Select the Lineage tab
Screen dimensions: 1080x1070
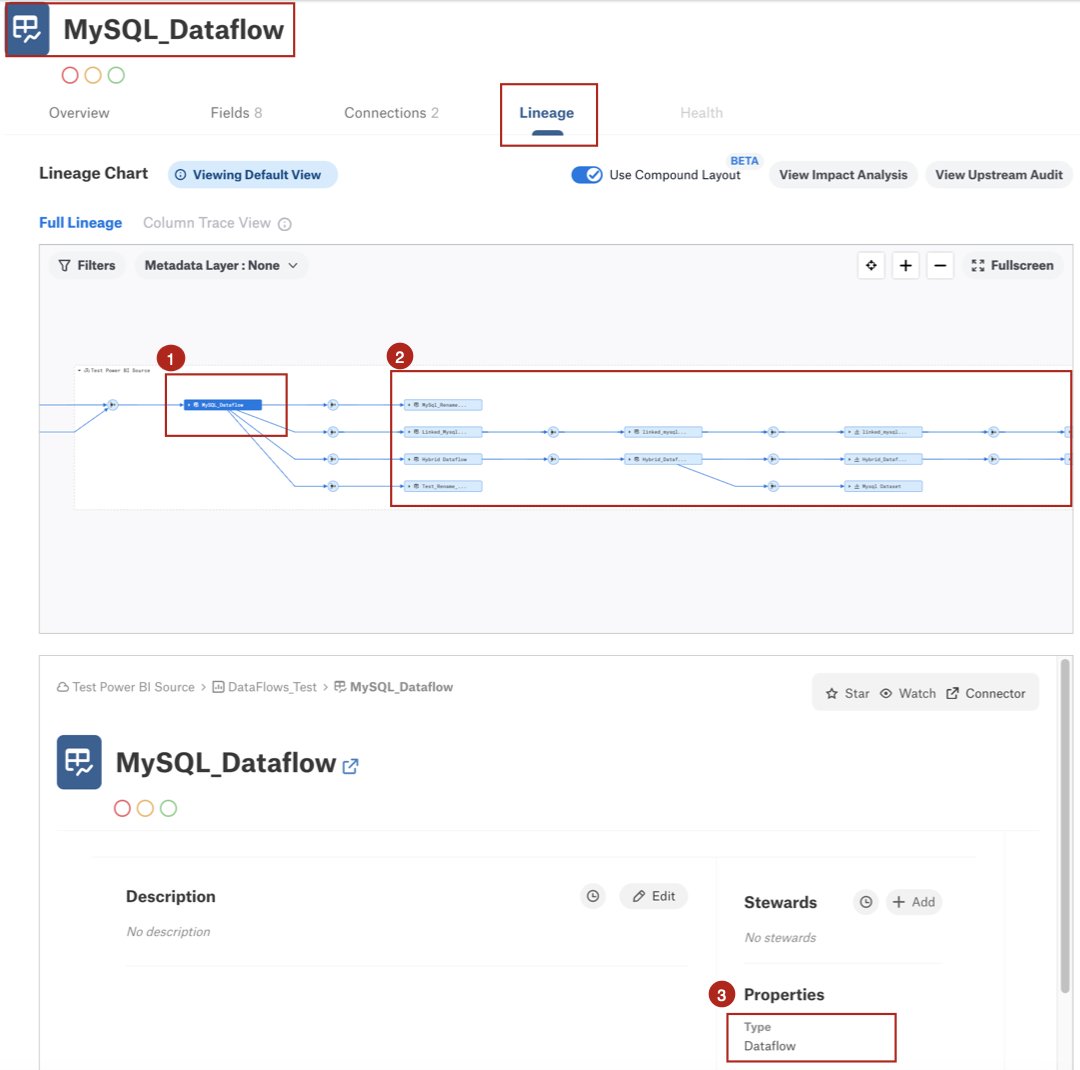(547, 113)
